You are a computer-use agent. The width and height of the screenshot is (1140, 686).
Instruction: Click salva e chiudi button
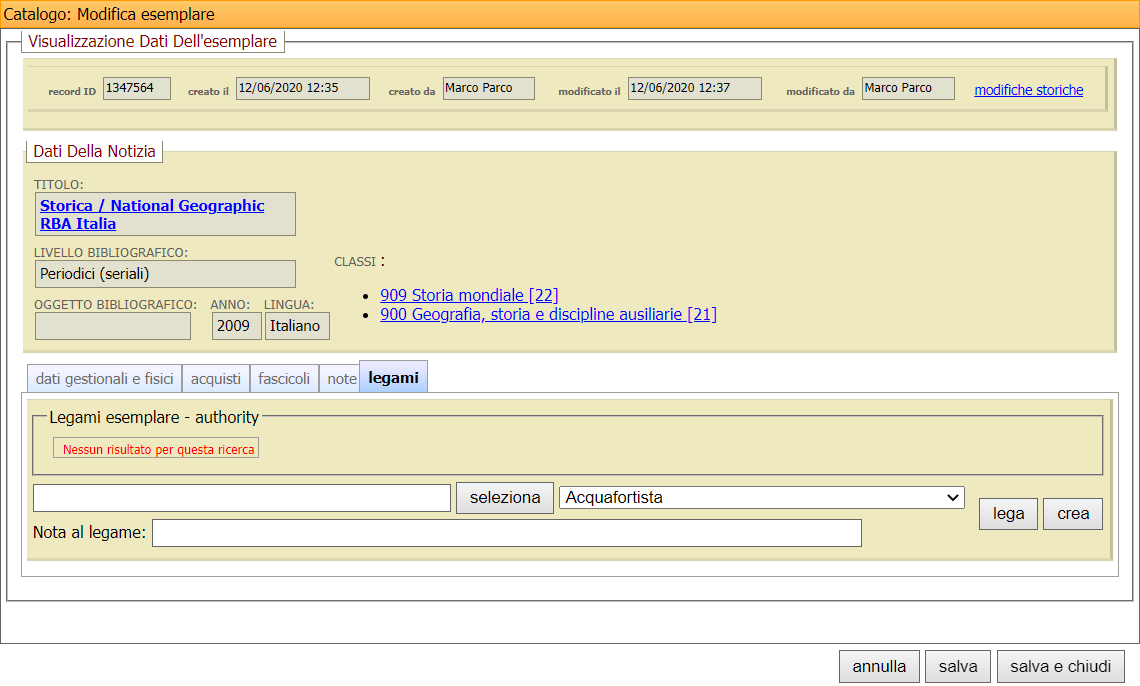point(1060,667)
